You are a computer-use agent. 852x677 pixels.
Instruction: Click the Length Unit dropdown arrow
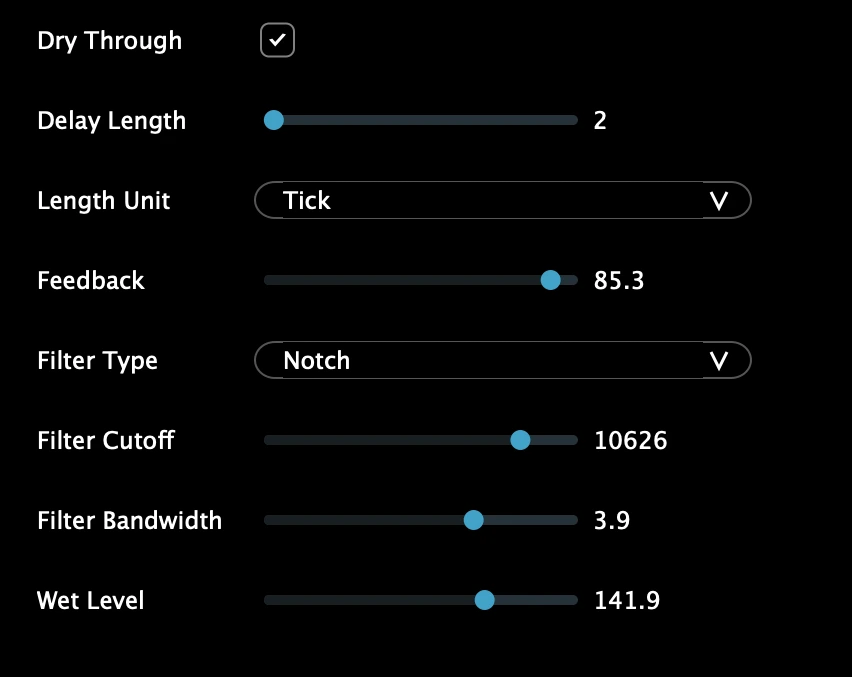click(718, 201)
